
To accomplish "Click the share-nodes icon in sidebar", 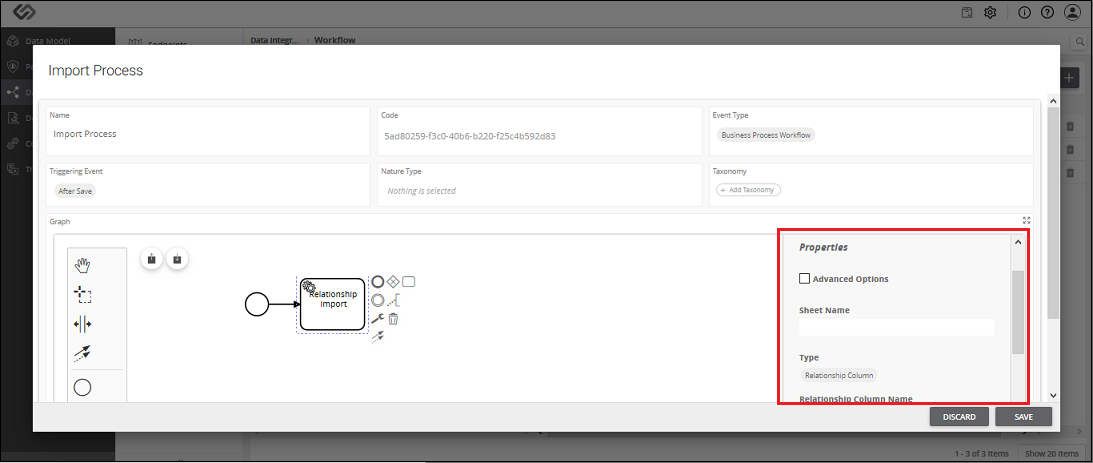I will point(12,92).
